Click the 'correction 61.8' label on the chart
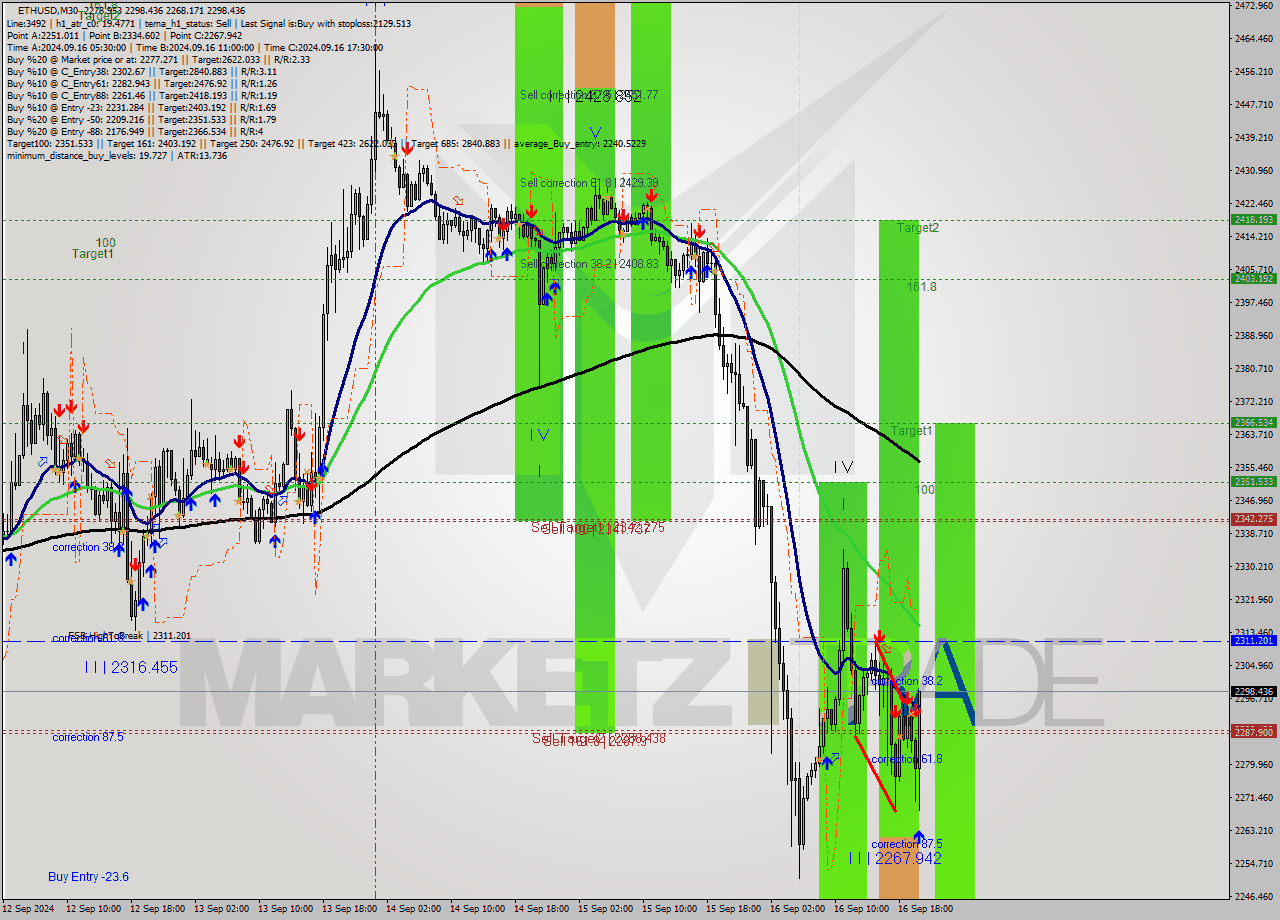 click(906, 759)
